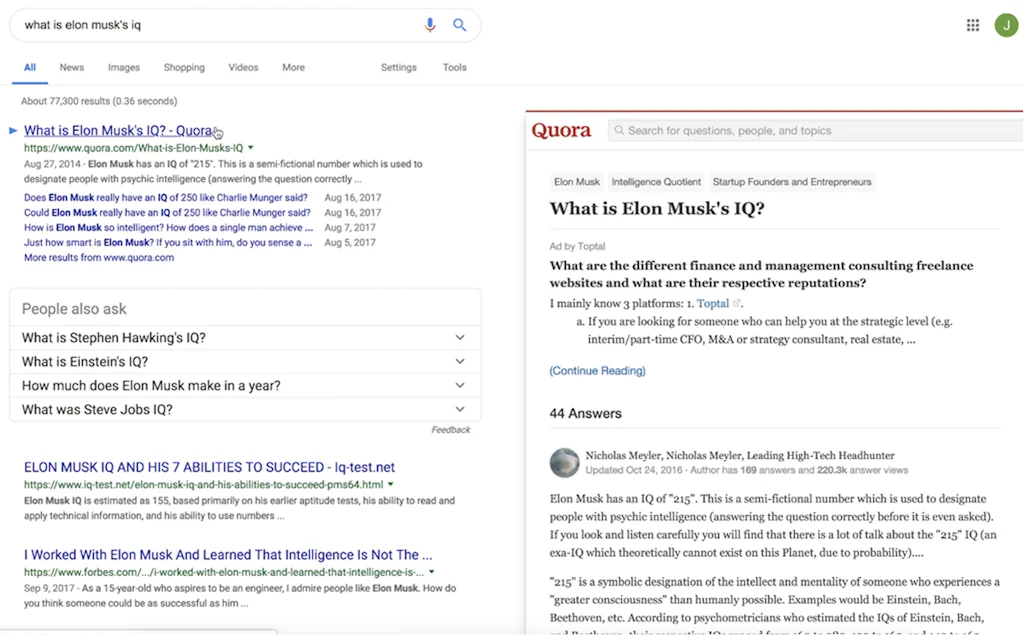Open the Google account avatar
Image resolution: width=1024 pixels, height=640 pixels.
pos(1005,26)
